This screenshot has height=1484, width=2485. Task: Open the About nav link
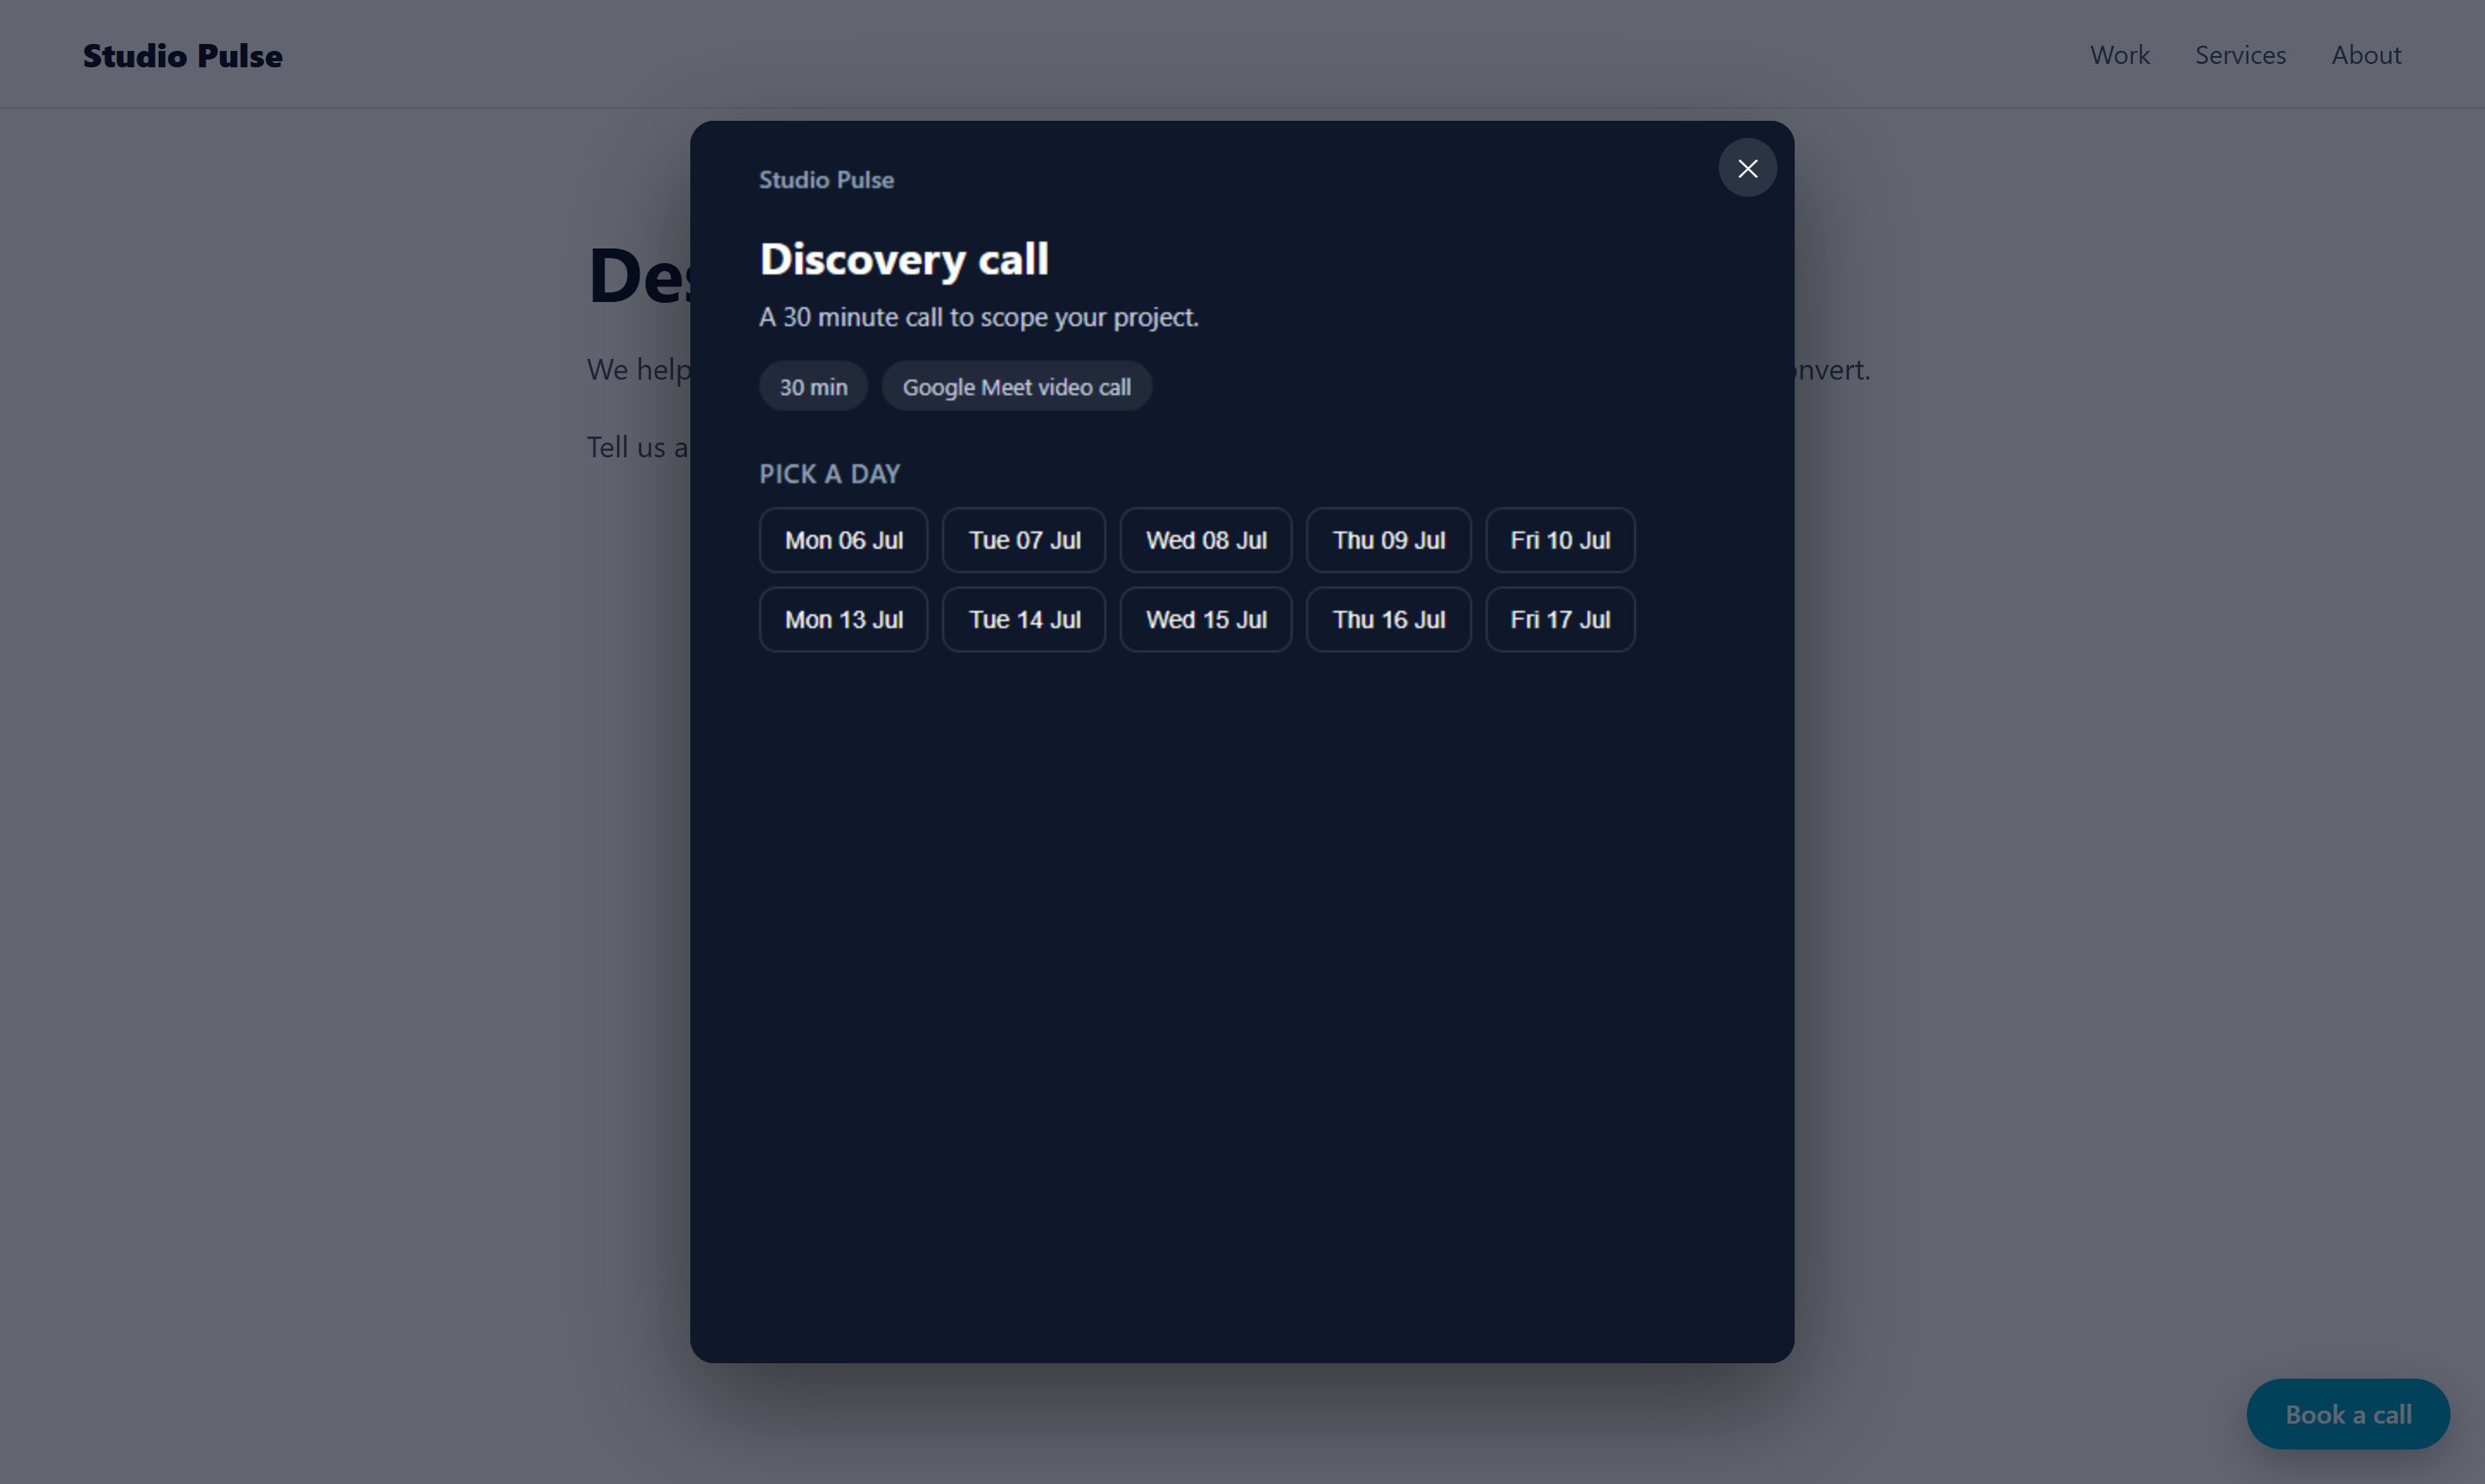[x=2366, y=55]
